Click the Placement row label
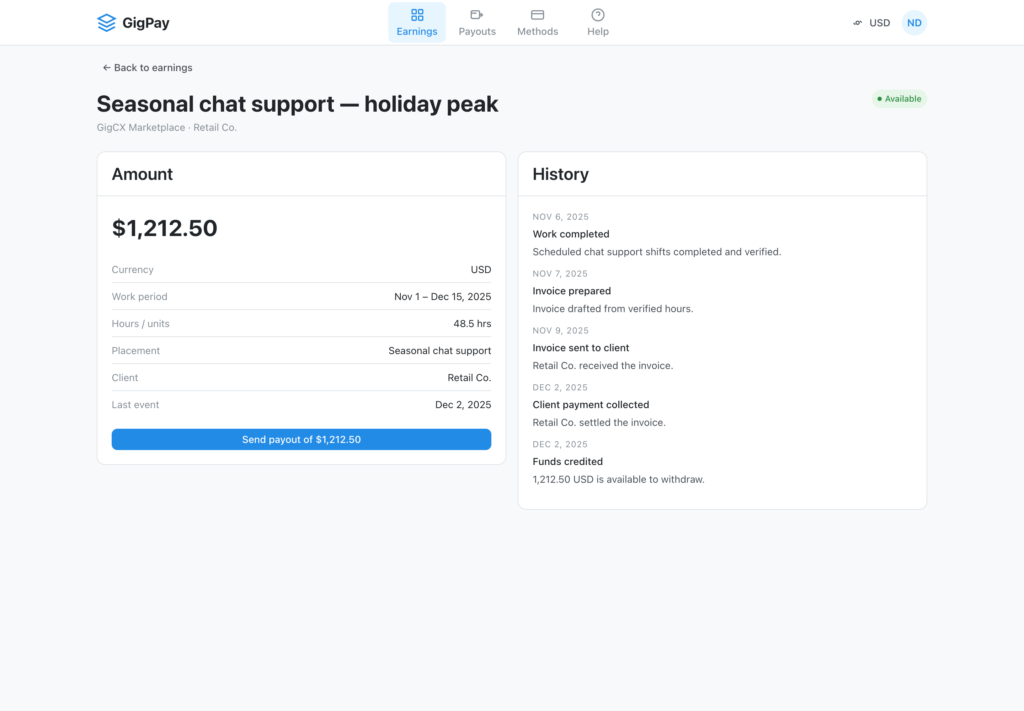The width and height of the screenshot is (1024, 711). point(135,351)
